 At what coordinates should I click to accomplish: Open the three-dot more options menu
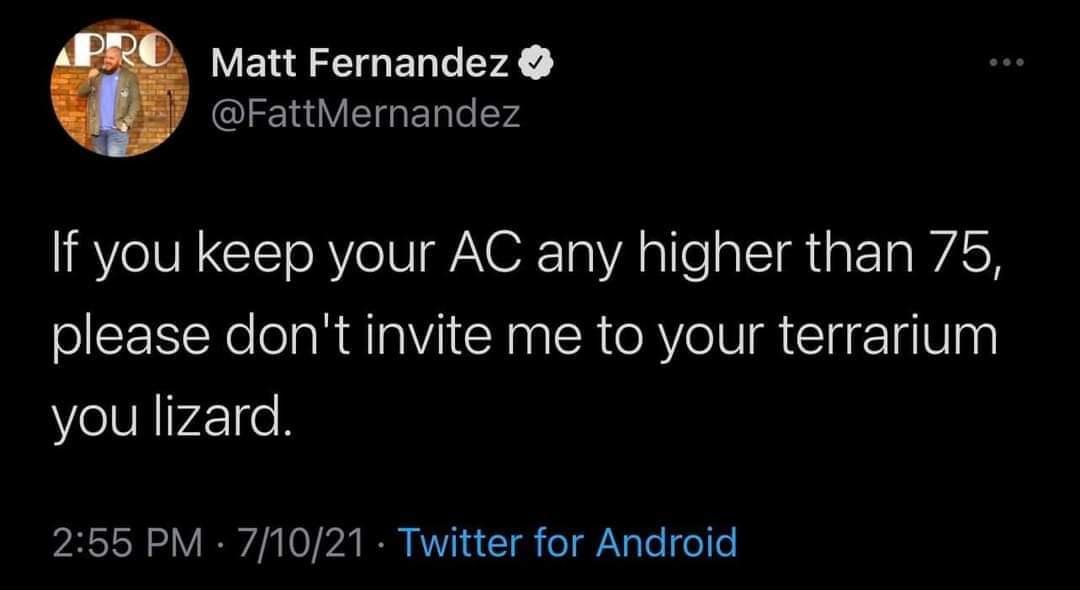tap(1007, 63)
